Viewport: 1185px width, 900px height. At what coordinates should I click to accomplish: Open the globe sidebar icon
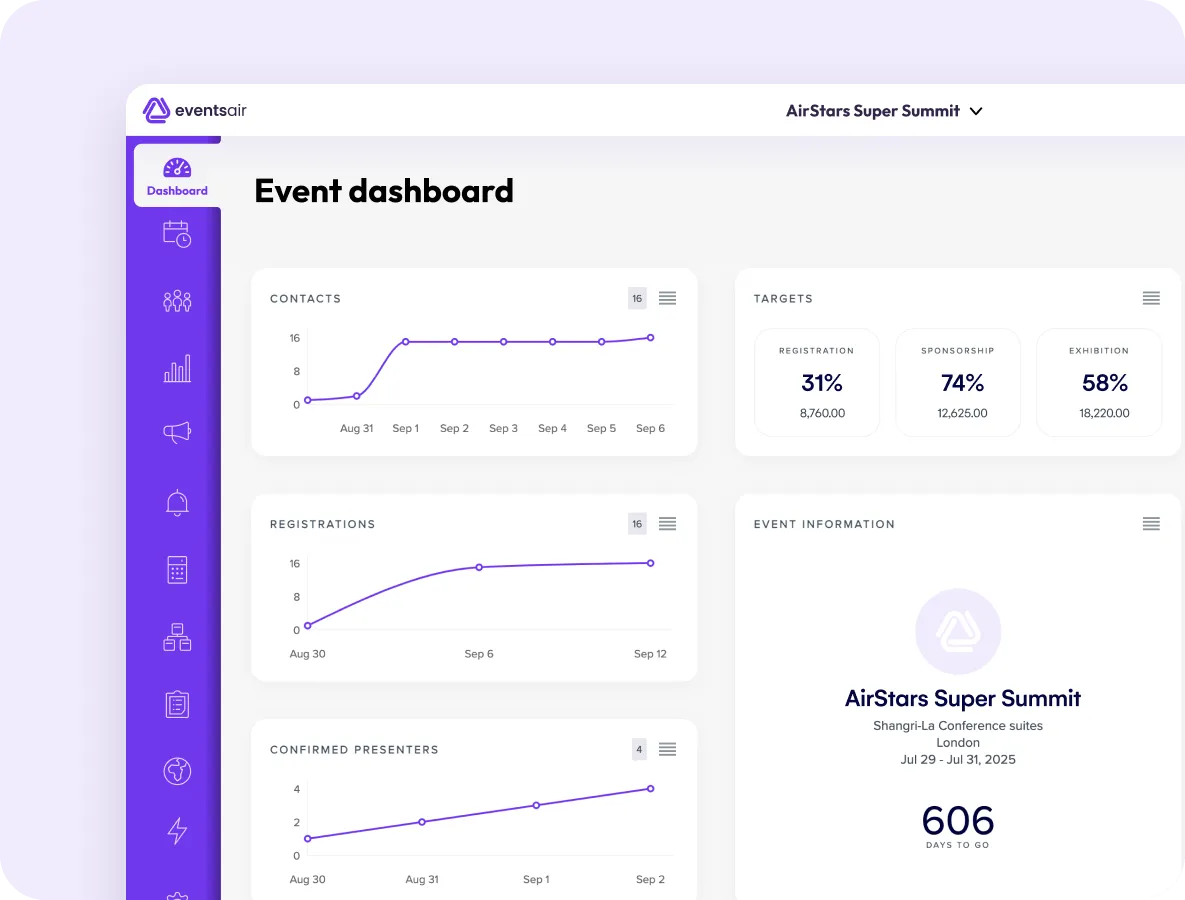tap(177, 771)
